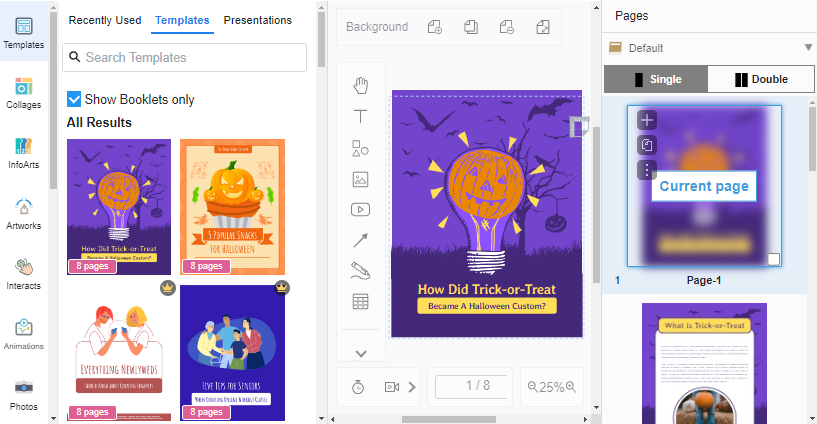Viewport: 817px width, 424px height.
Task: Click the Background button
Action: point(377,27)
